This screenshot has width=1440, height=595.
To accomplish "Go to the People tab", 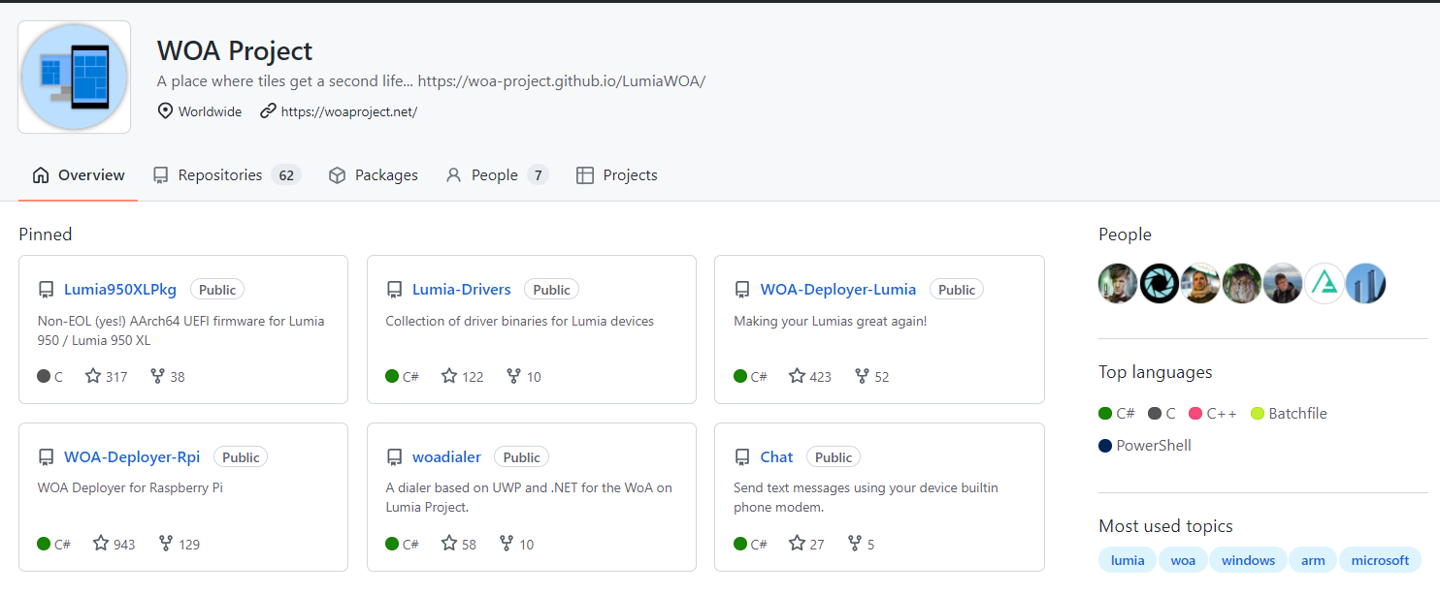I will (x=496, y=175).
